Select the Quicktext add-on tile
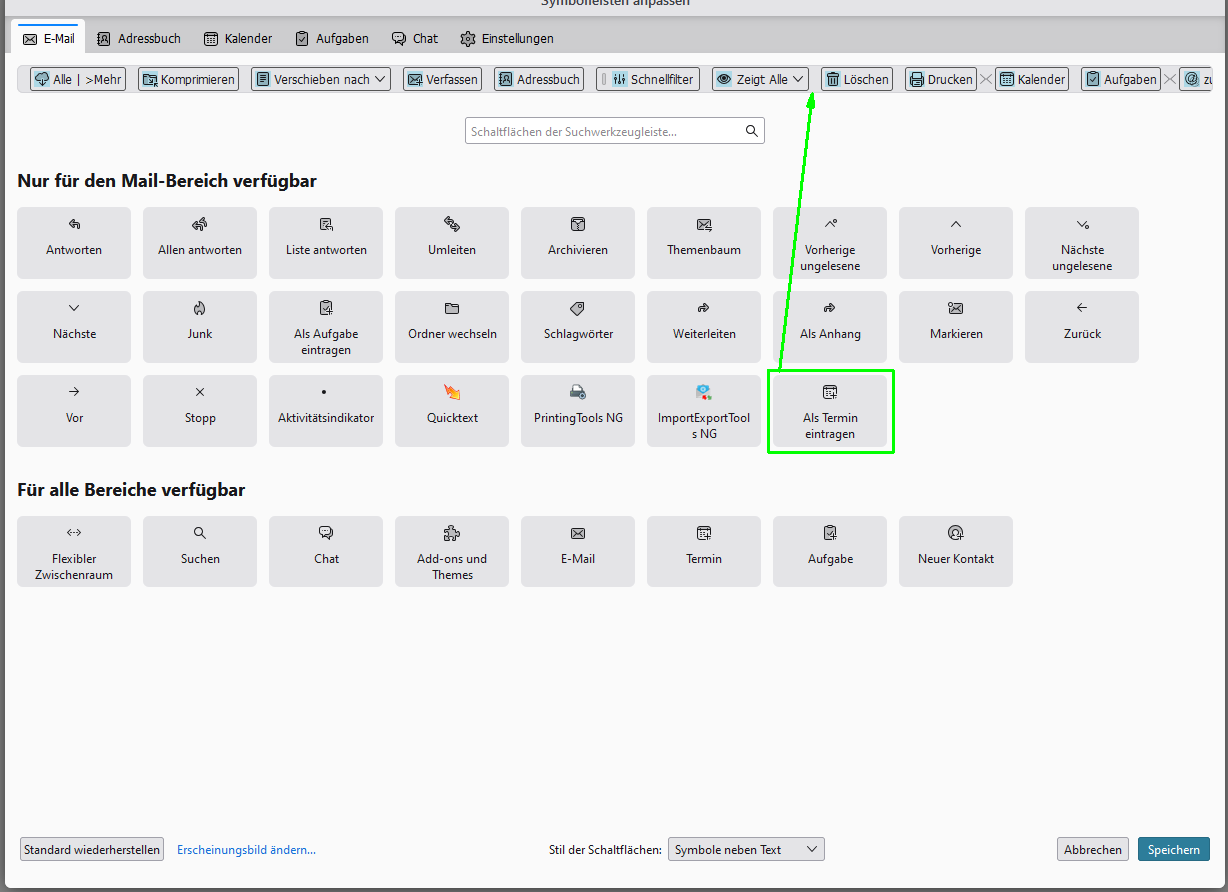The image size is (1228, 892). pyautogui.click(x=452, y=411)
